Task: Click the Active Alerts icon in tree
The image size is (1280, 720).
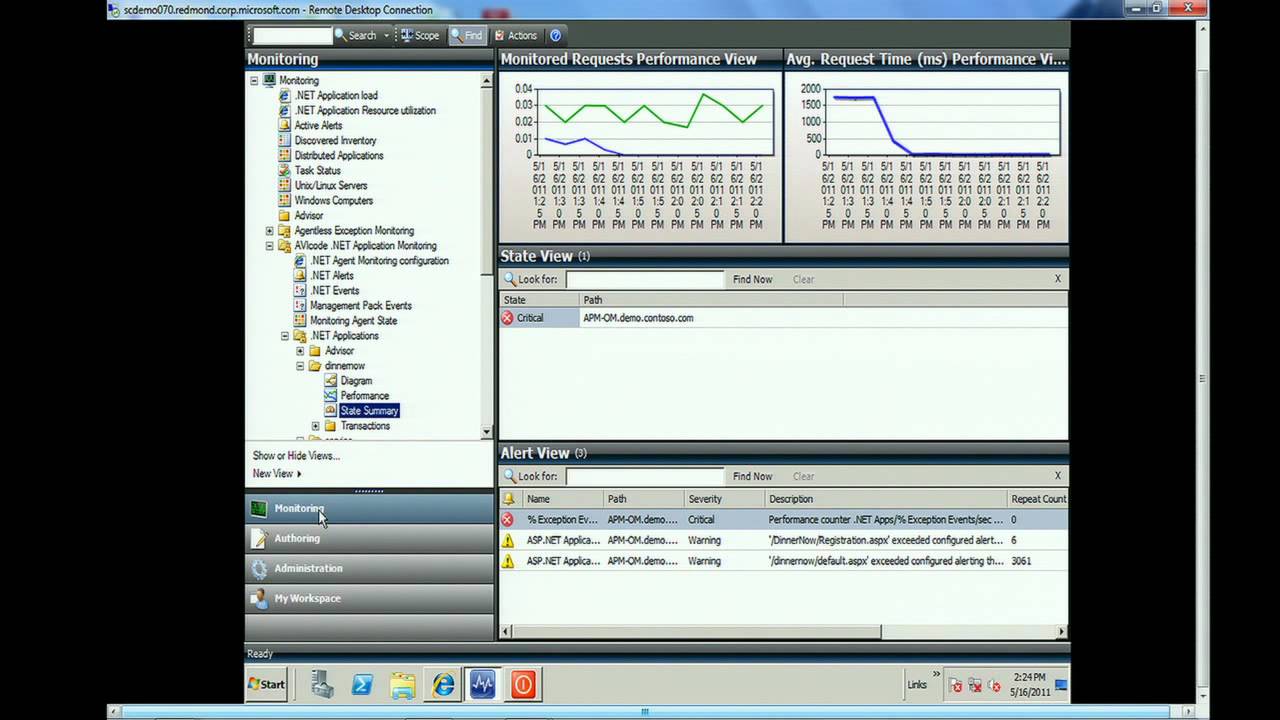Action: [284, 125]
